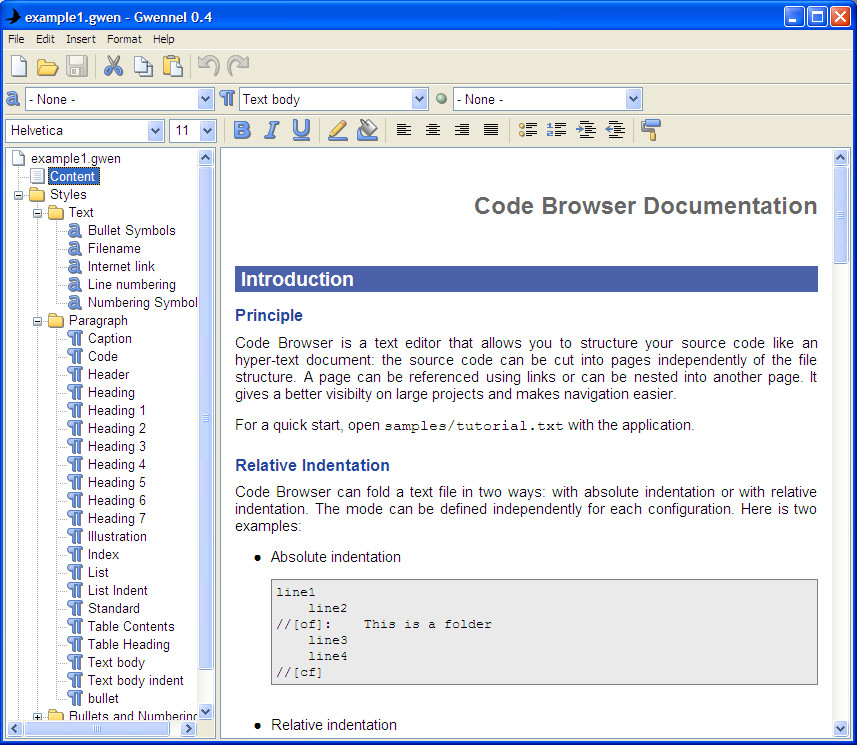Viewport: 858px width, 745px height.
Task: Open the list style dropdown
Action: point(633,100)
